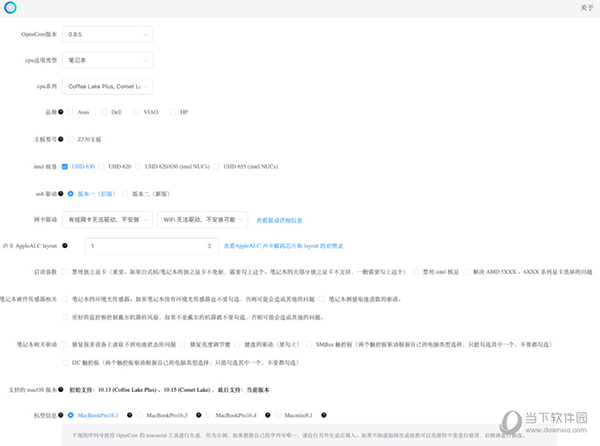Click the info icon beside 主板型号
This screenshot has height=446, width=600.
pos(61,139)
